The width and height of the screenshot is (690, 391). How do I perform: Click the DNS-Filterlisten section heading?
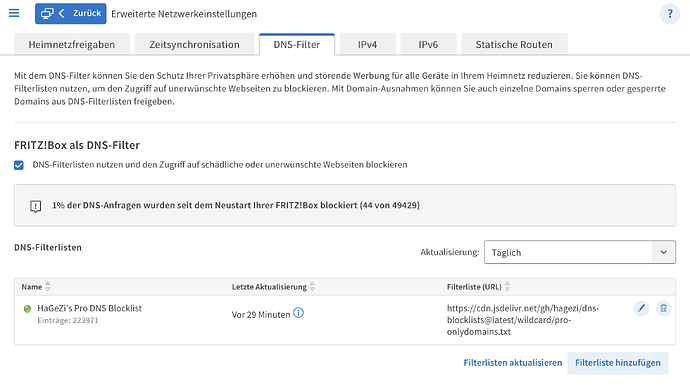point(48,248)
